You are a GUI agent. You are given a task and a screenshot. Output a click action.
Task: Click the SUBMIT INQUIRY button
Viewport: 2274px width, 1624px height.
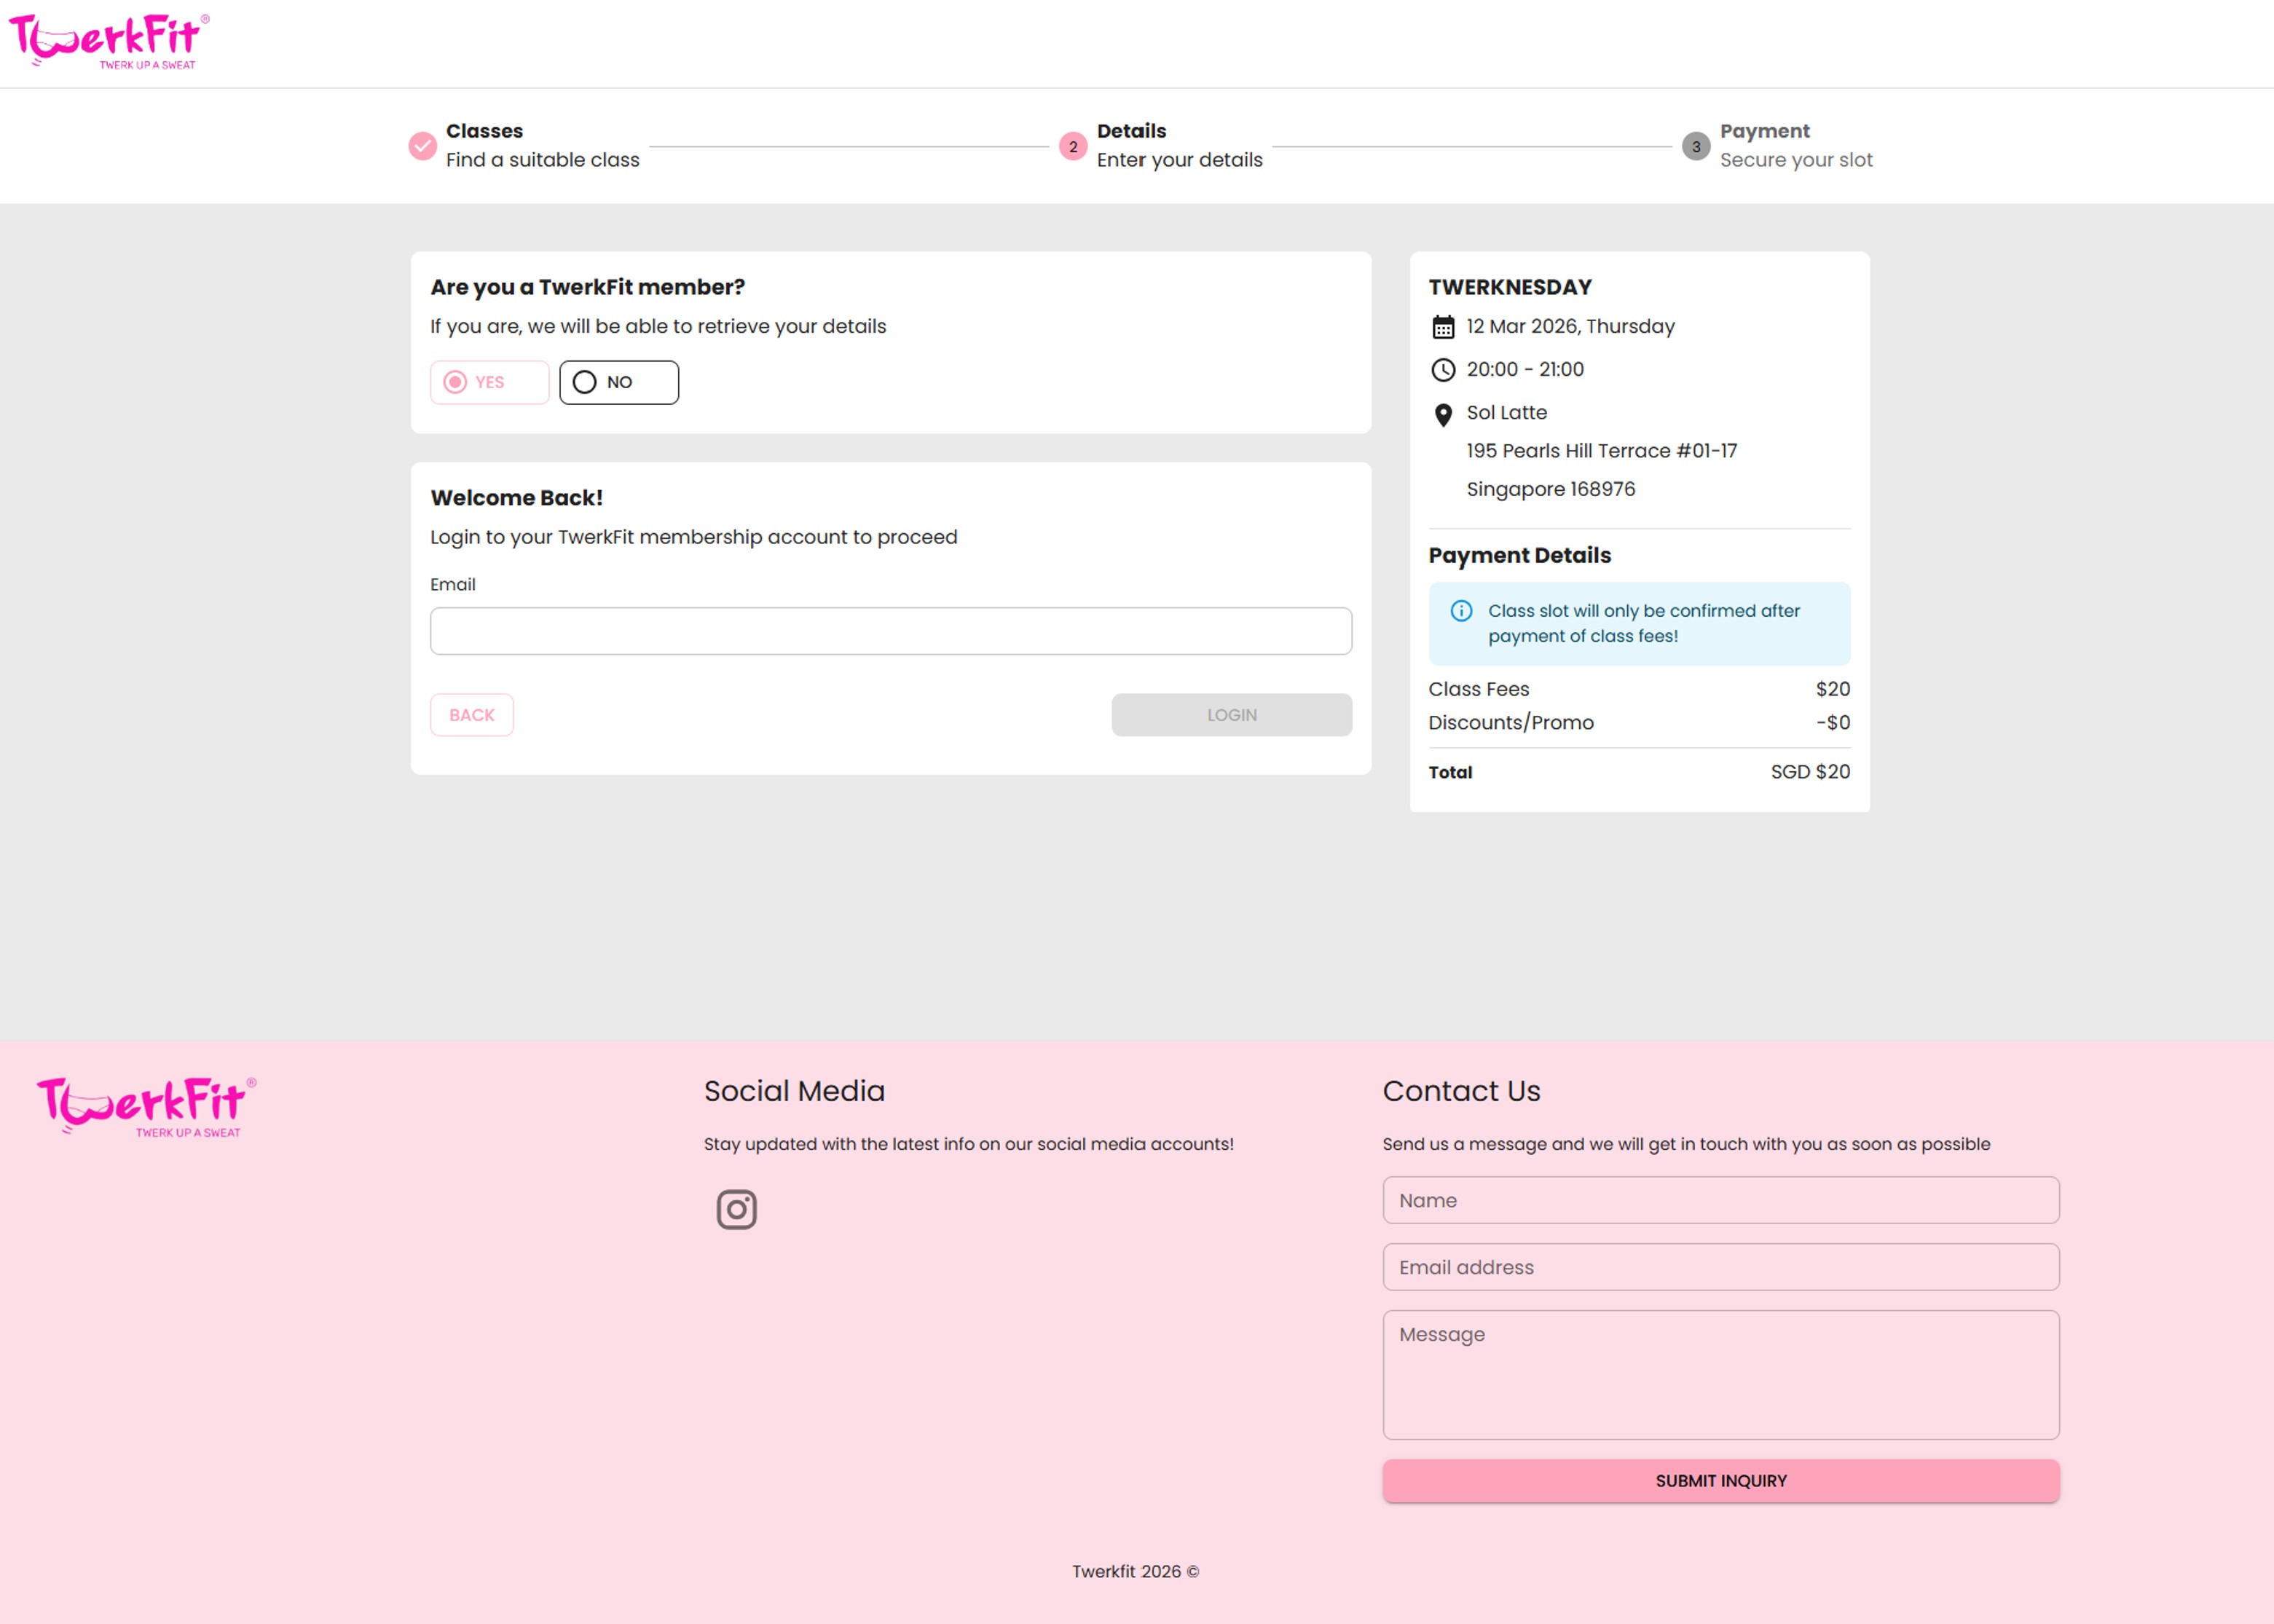pyautogui.click(x=1720, y=1480)
